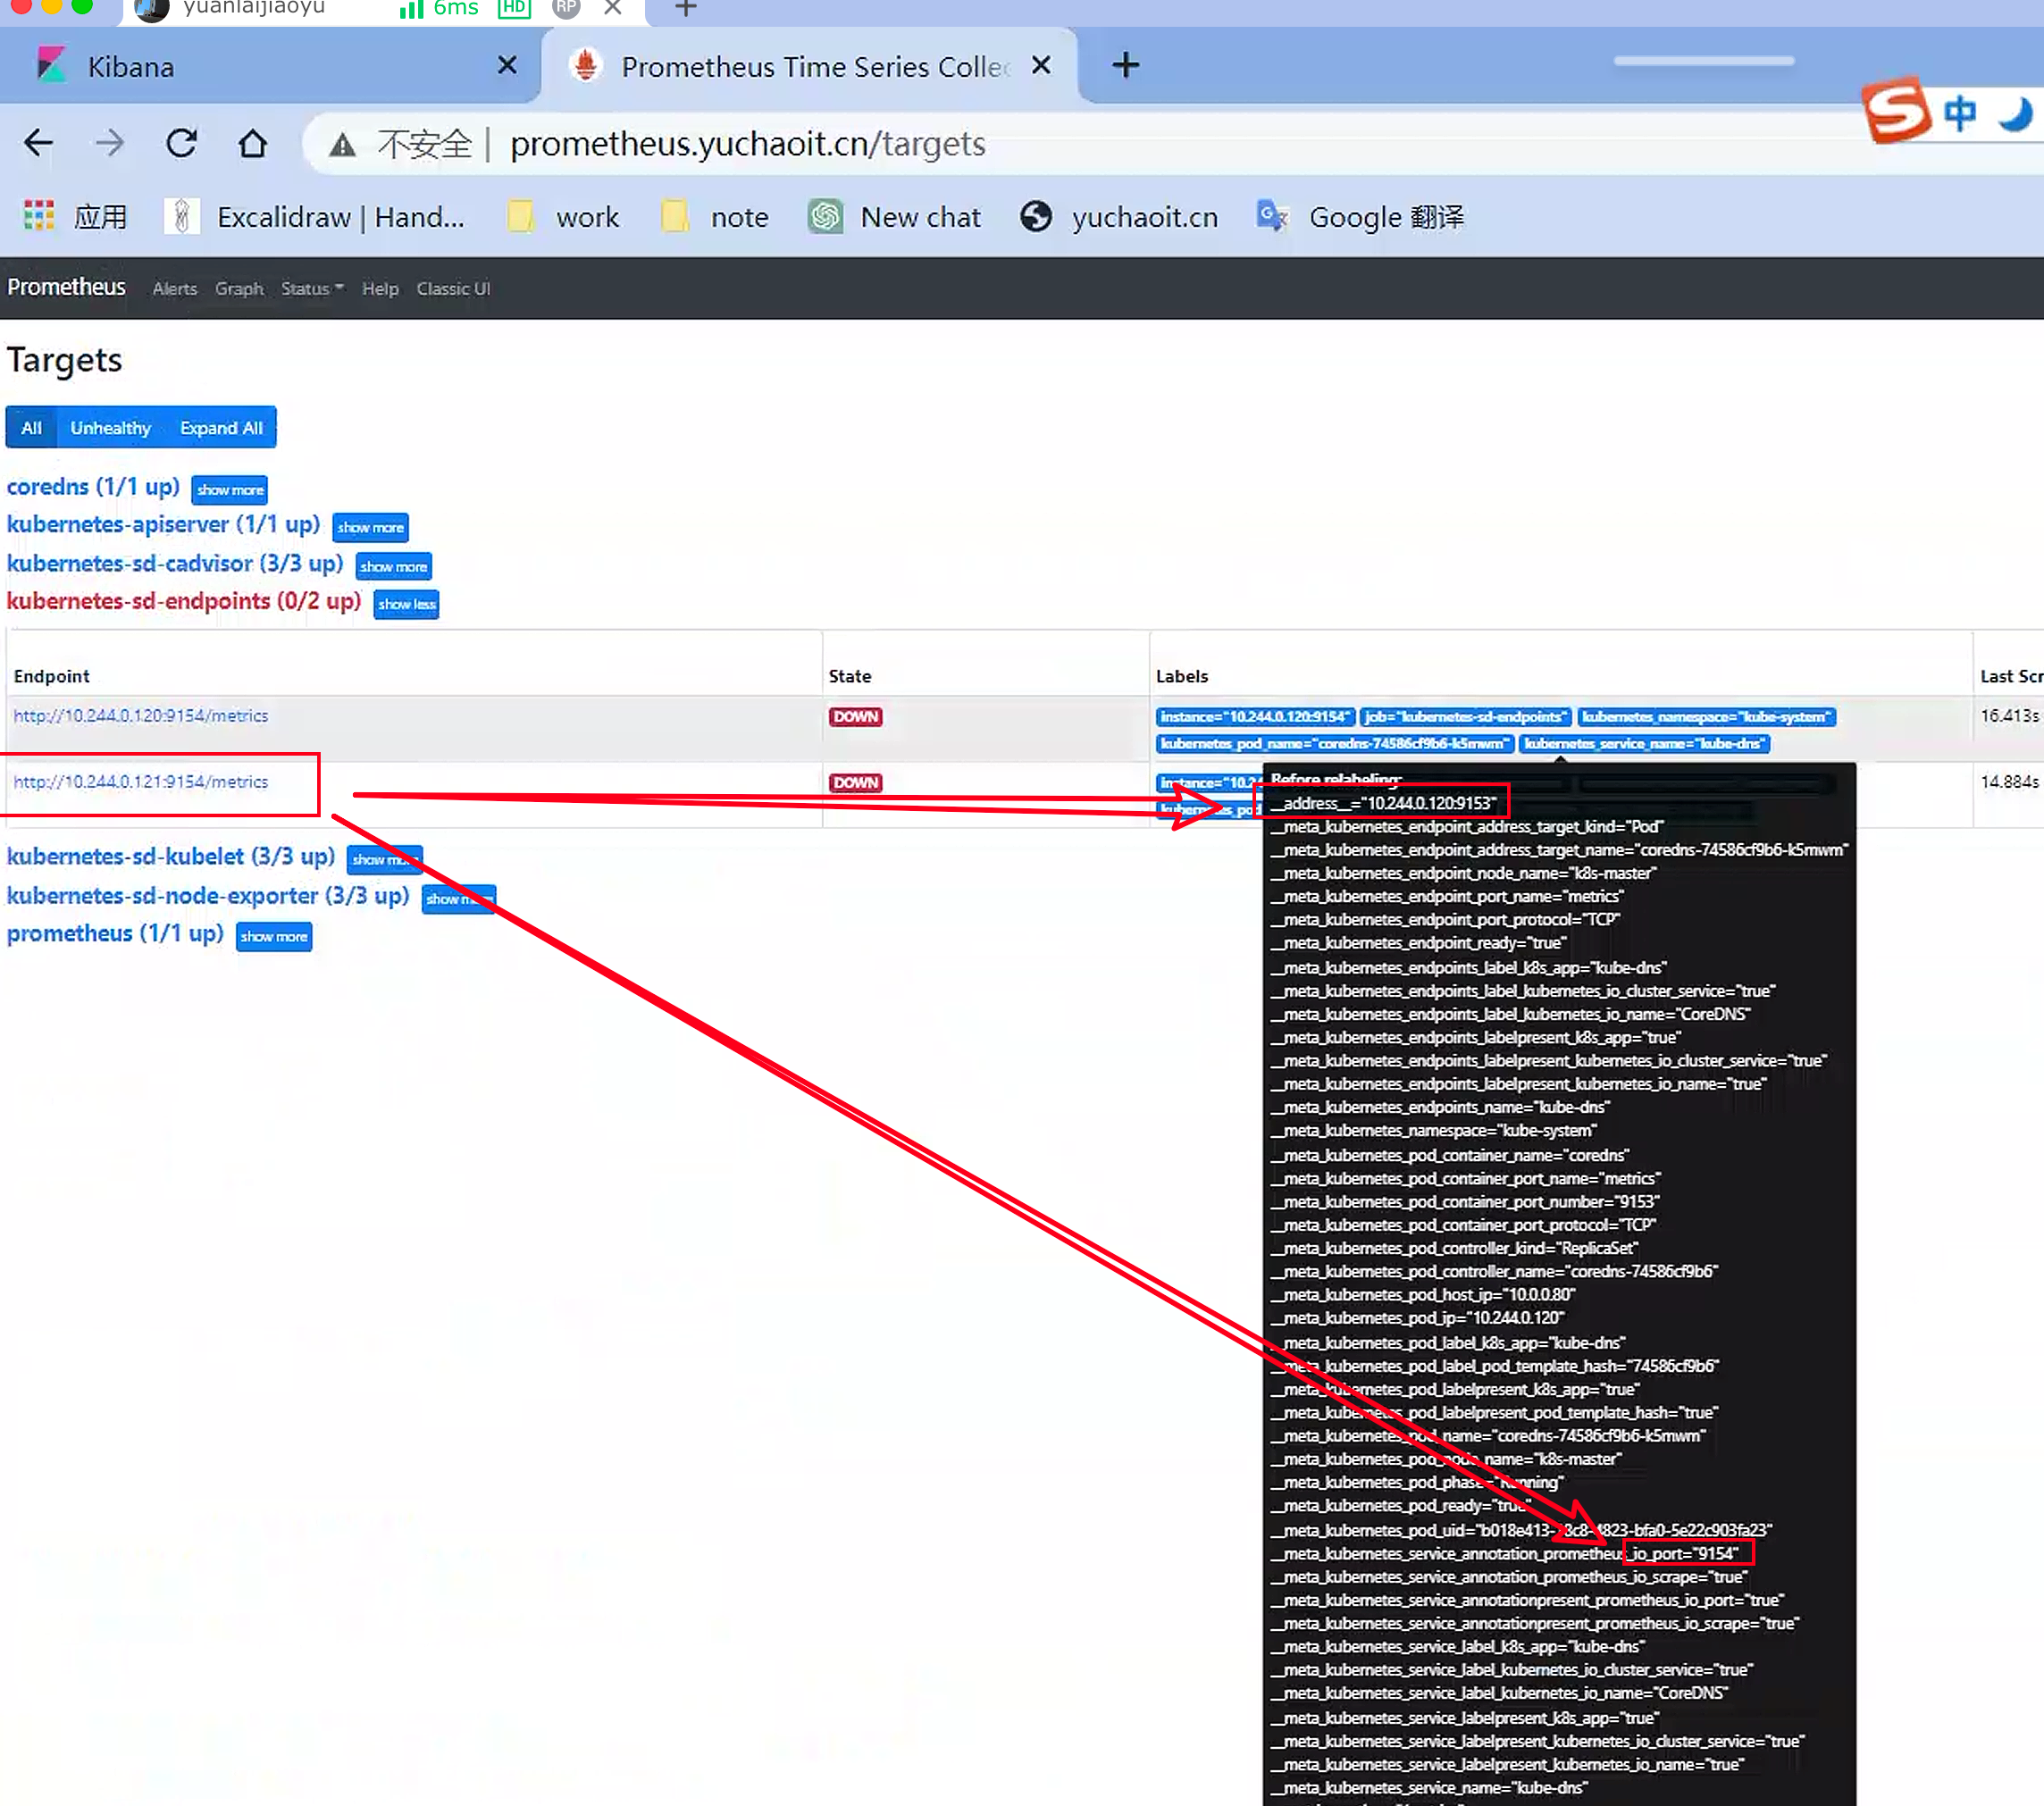The image size is (2044, 1806).
Task: Open the Apps grid bookmark icon
Action: click(x=39, y=216)
